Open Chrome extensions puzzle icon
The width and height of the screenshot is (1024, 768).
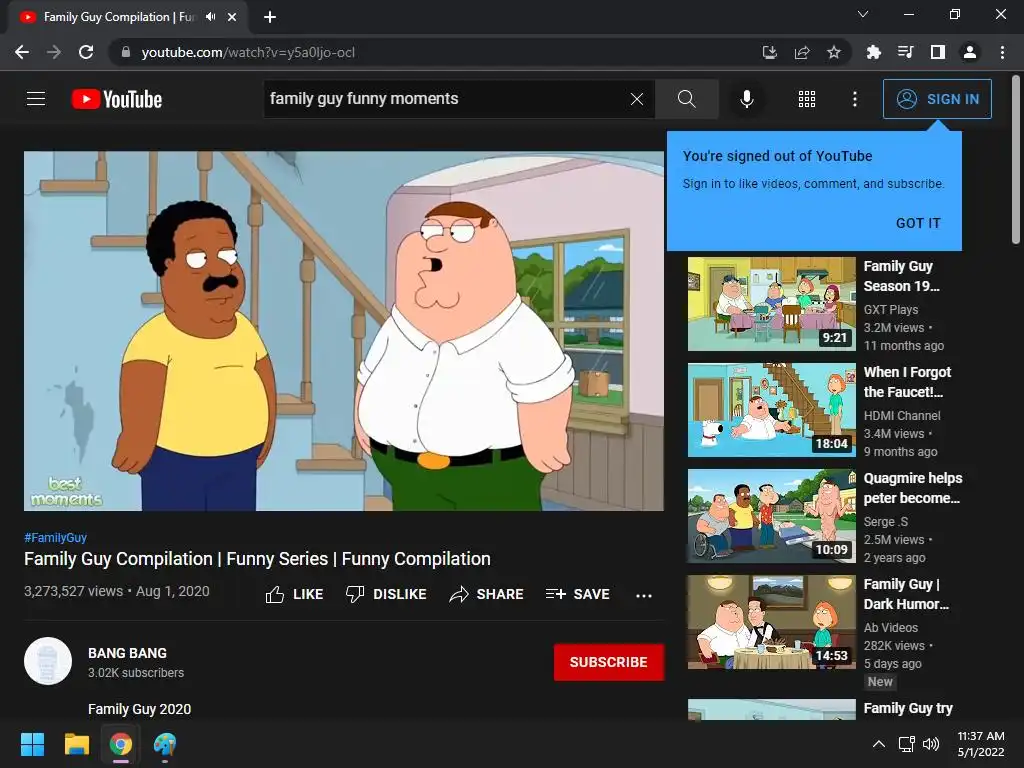click(x=873, y=52)
